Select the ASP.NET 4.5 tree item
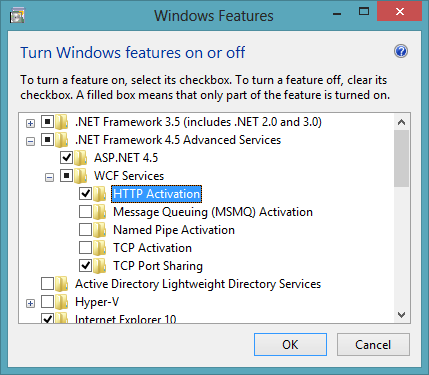This screenshot has width=429, height=375. [126, 158]
